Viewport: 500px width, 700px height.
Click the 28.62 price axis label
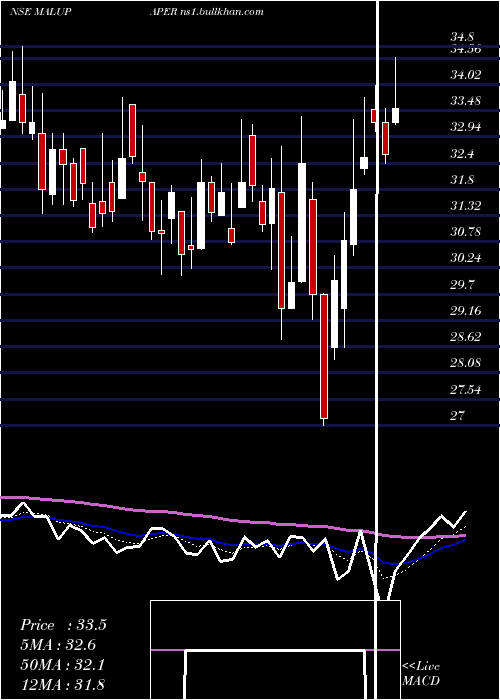(466, 337)
